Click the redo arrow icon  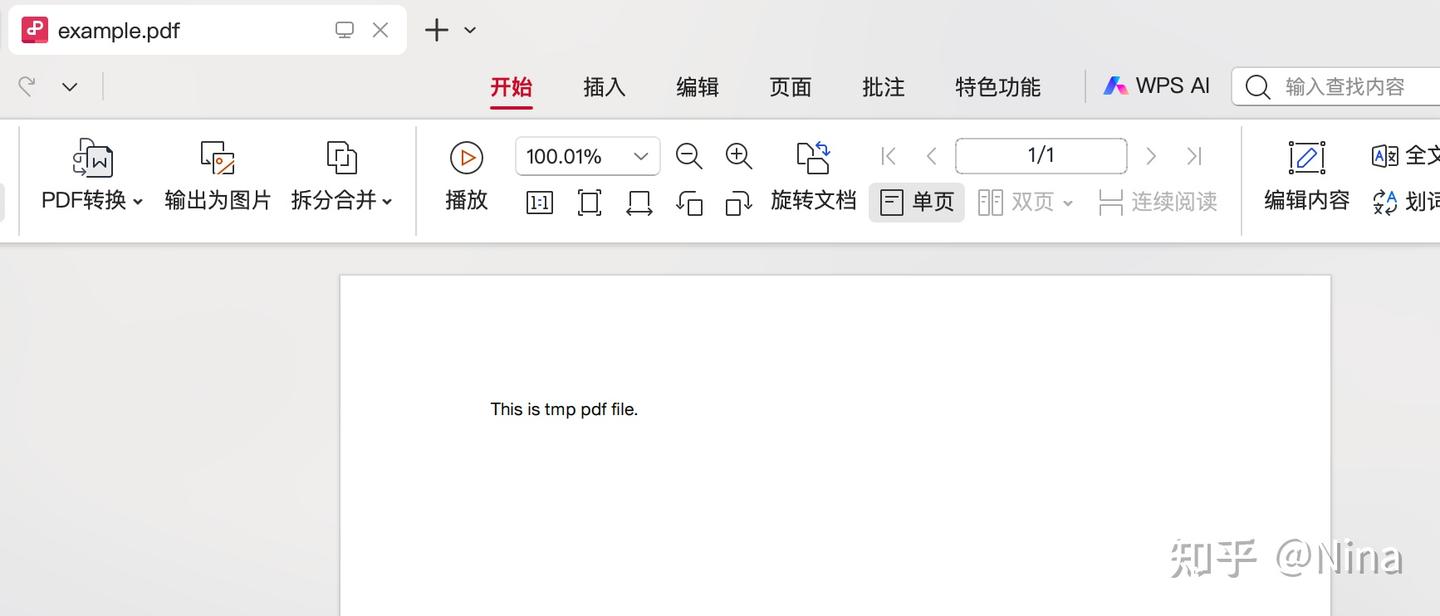pos(28,86)
